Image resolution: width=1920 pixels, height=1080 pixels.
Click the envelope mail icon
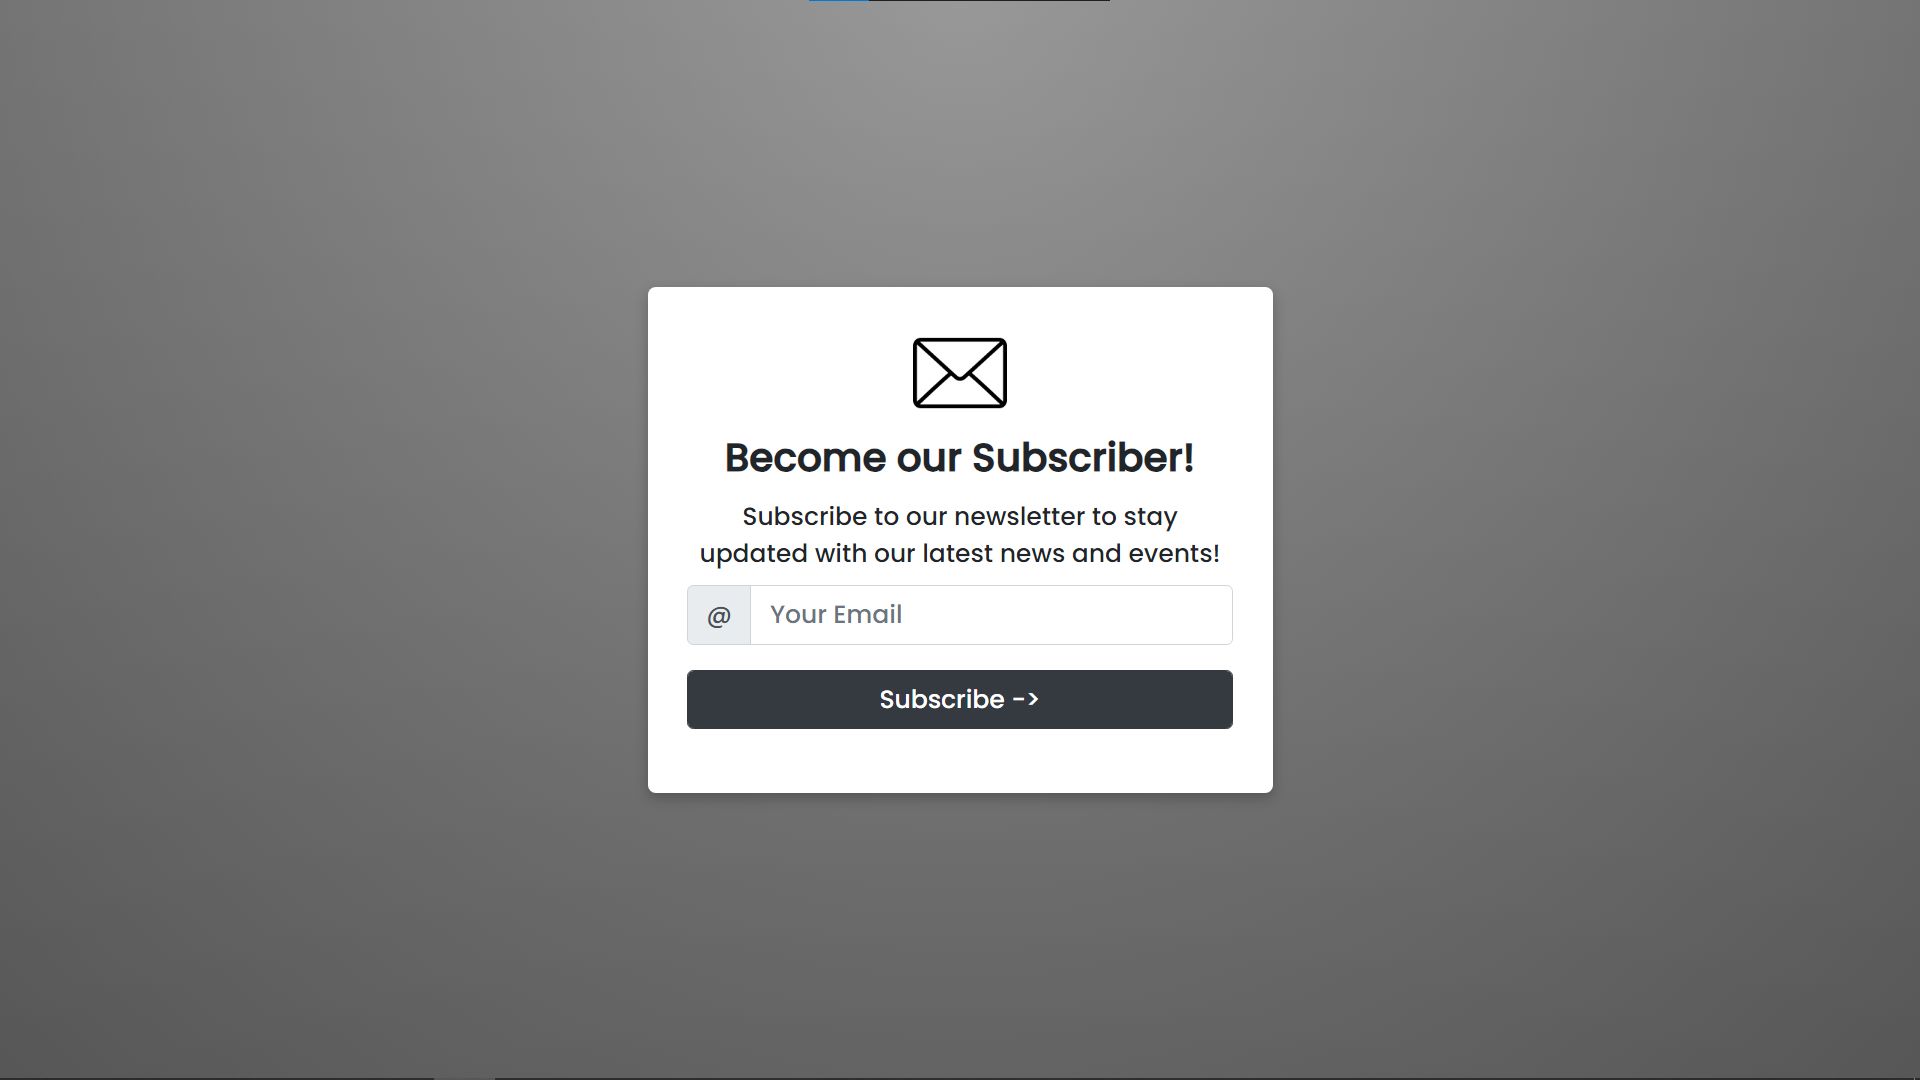click(959, 373)
